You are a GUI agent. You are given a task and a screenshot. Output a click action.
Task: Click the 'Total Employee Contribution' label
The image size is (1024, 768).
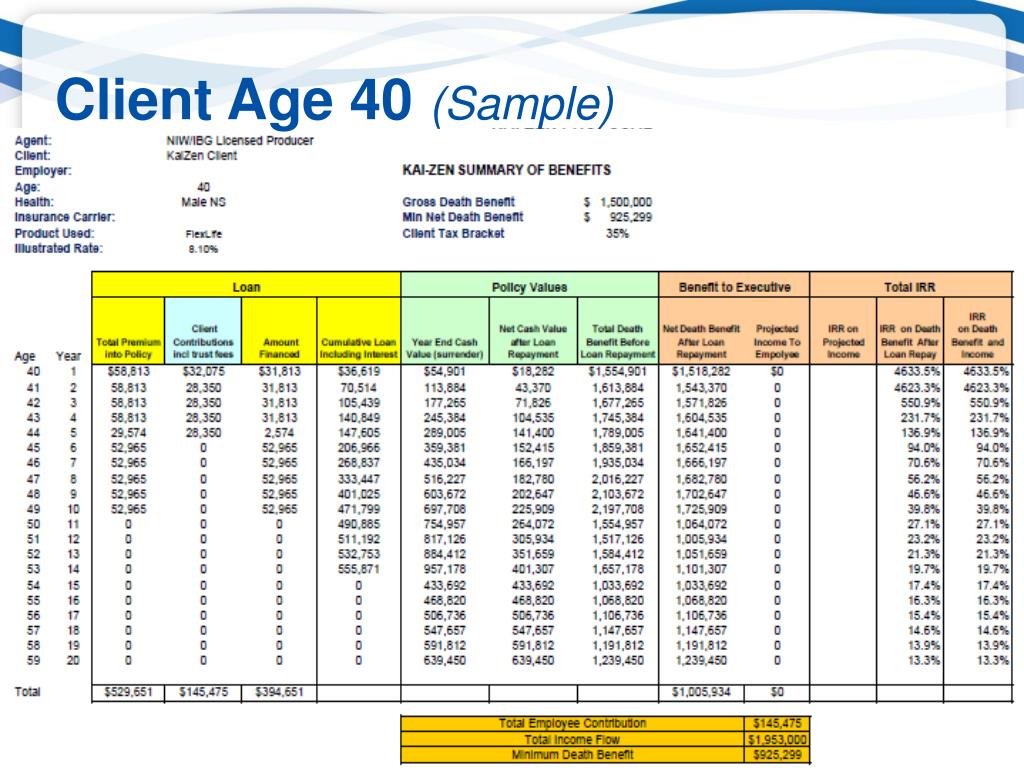point(573,723)
